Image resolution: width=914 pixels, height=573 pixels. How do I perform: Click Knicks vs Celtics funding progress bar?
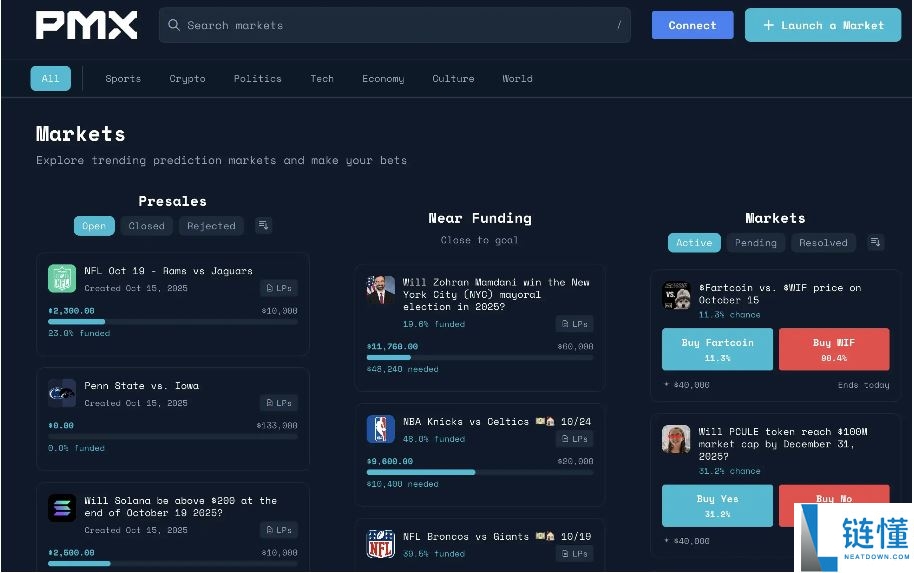pos(480,472)
